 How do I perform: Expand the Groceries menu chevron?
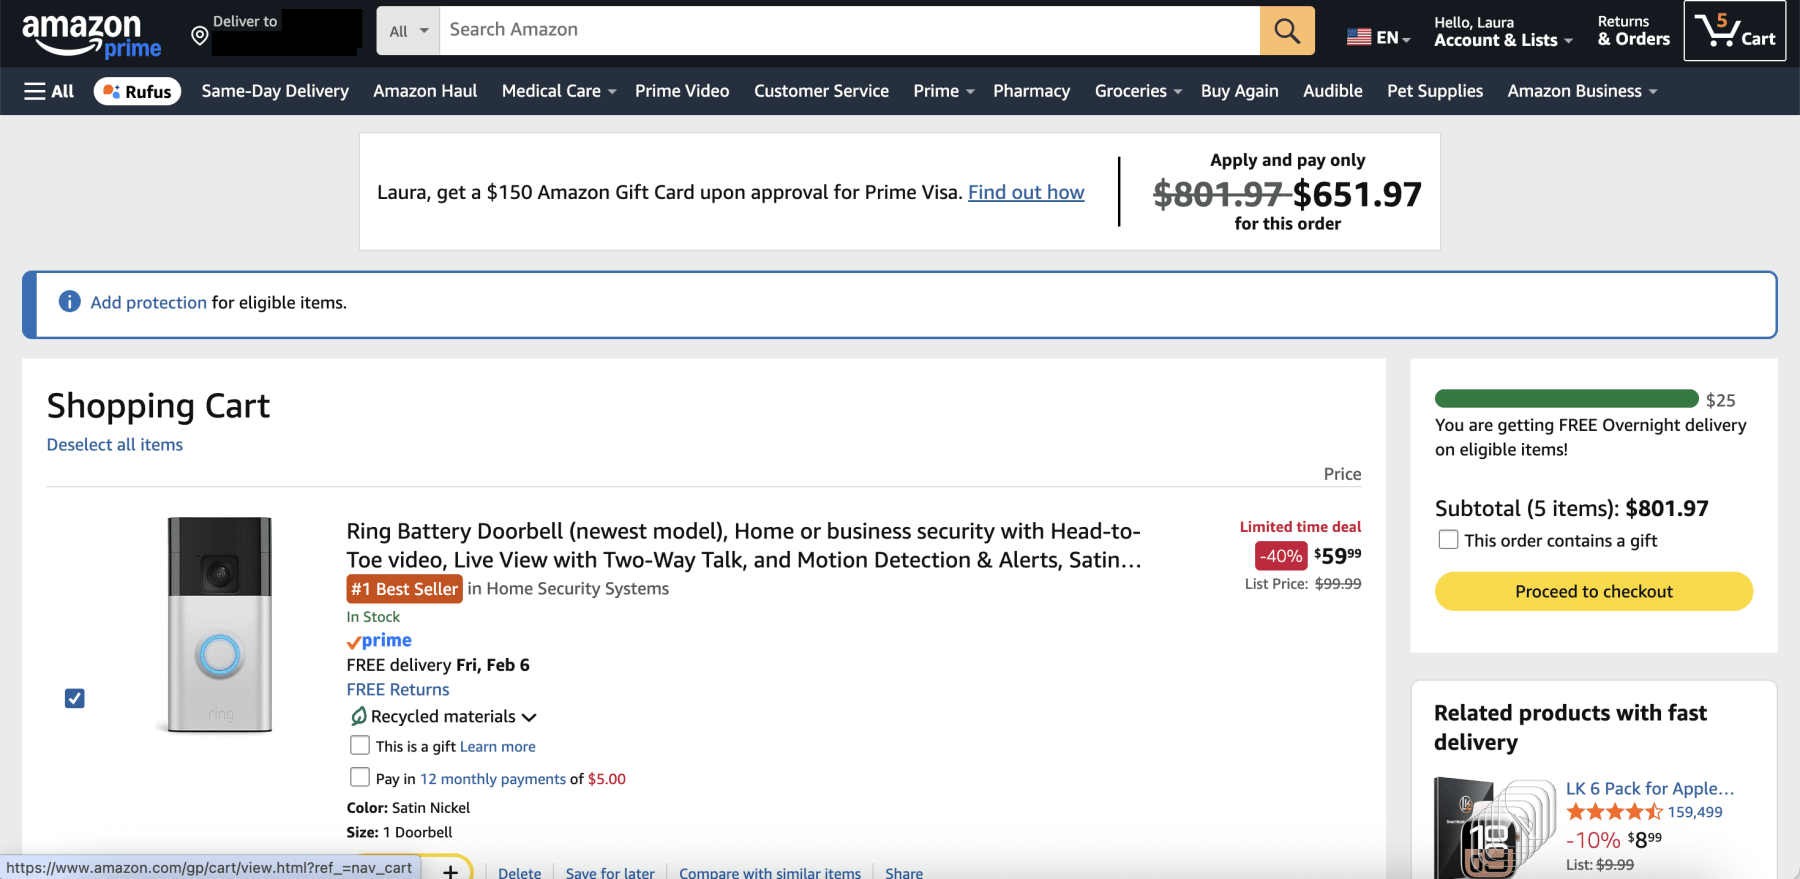pyautogui.click(x=1176, y=91)
